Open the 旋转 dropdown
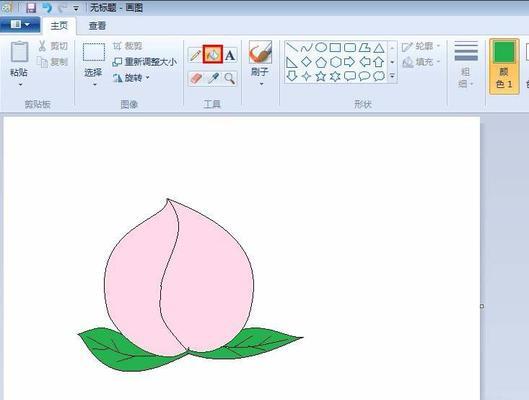Viewport: 529px width, 400px height. coord(131,78)
